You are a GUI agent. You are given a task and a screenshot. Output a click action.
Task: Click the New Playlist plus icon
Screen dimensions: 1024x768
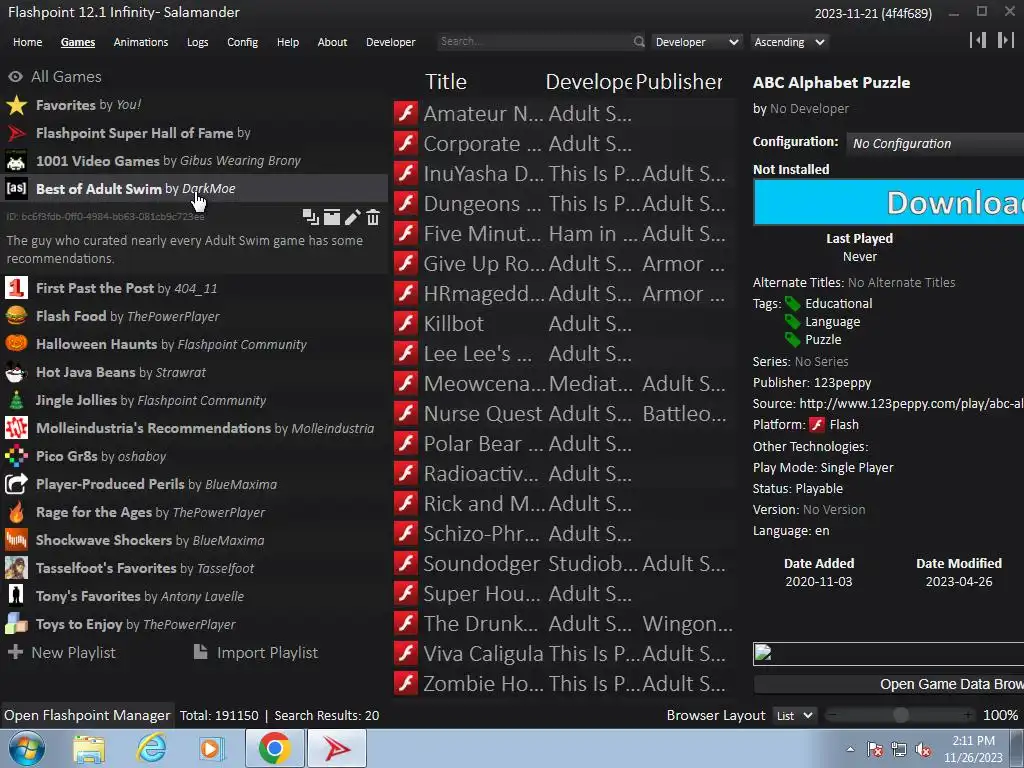(x=15, y=652)
